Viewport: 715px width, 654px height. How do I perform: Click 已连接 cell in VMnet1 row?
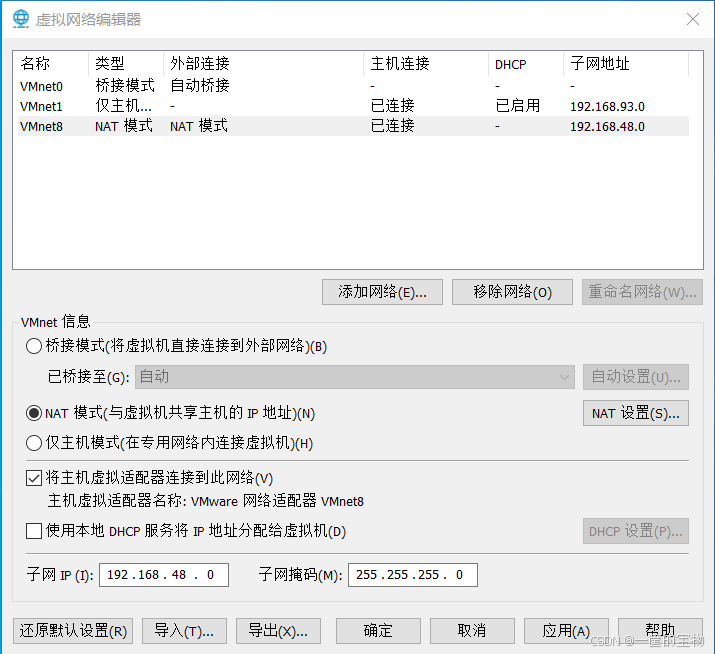pyautogui.click(x=393, y=106)
